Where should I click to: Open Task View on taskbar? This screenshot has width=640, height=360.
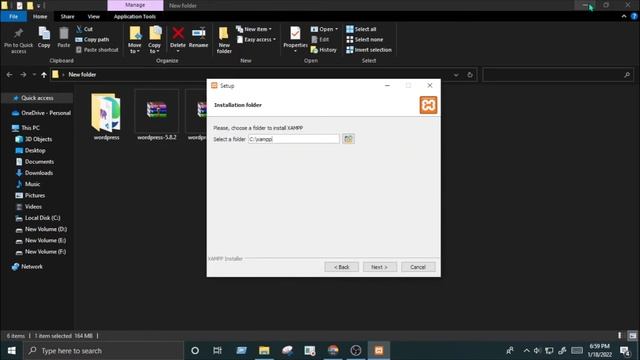[x=218, y=351]
